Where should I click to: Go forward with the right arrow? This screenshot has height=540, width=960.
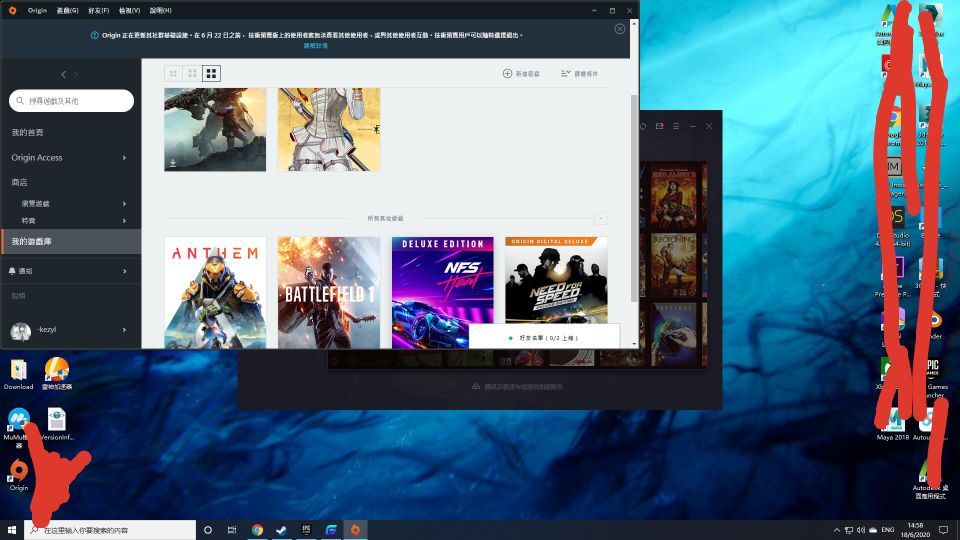76,75
